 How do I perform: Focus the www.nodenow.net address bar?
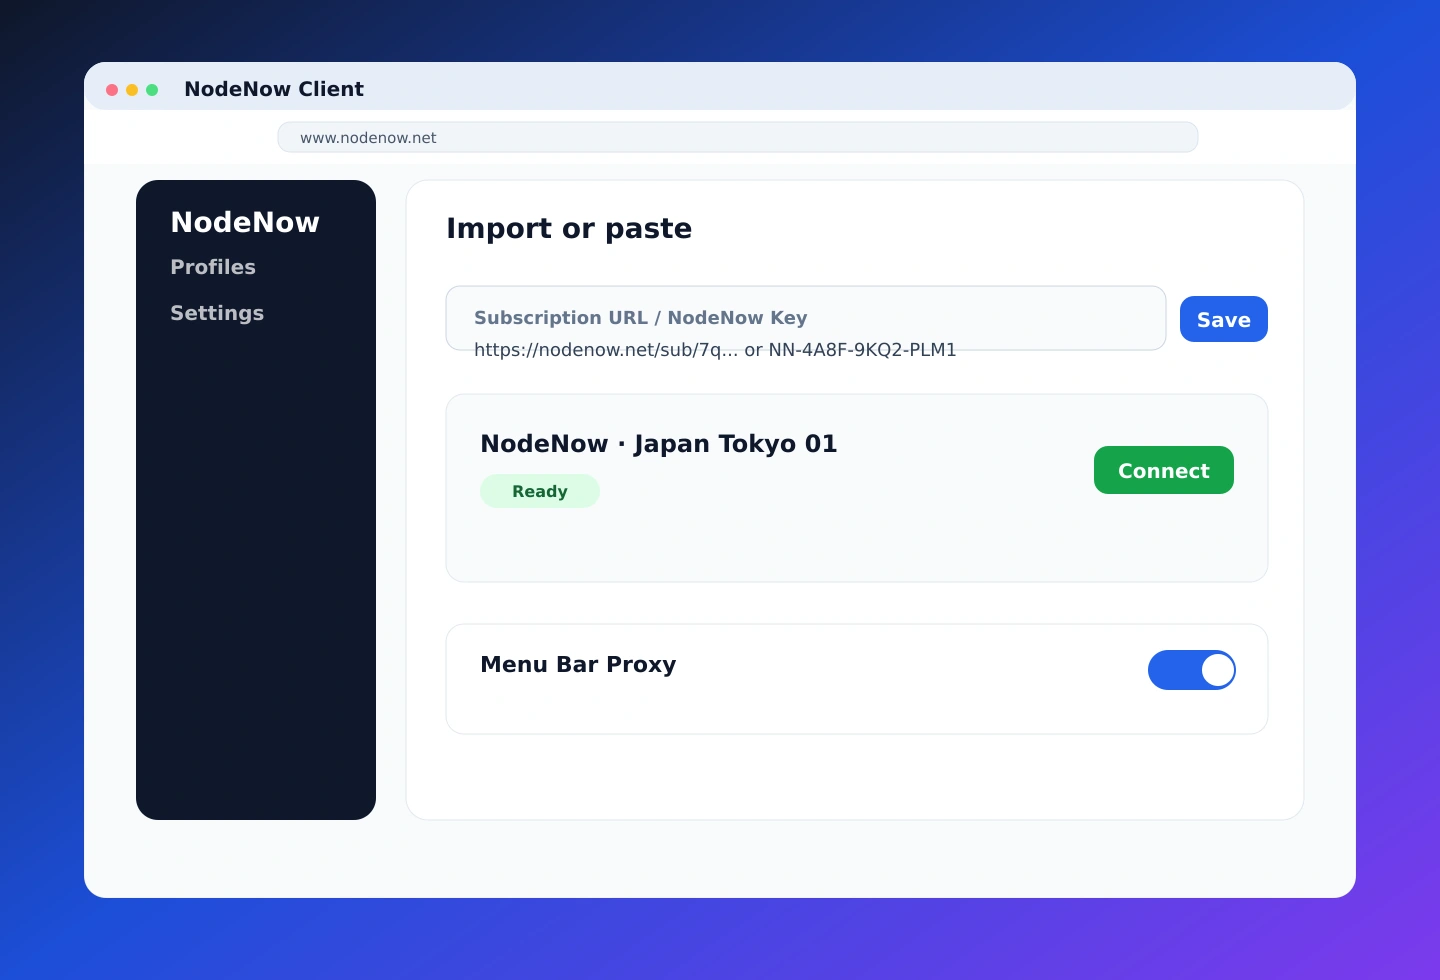click(x=737, y=138)
